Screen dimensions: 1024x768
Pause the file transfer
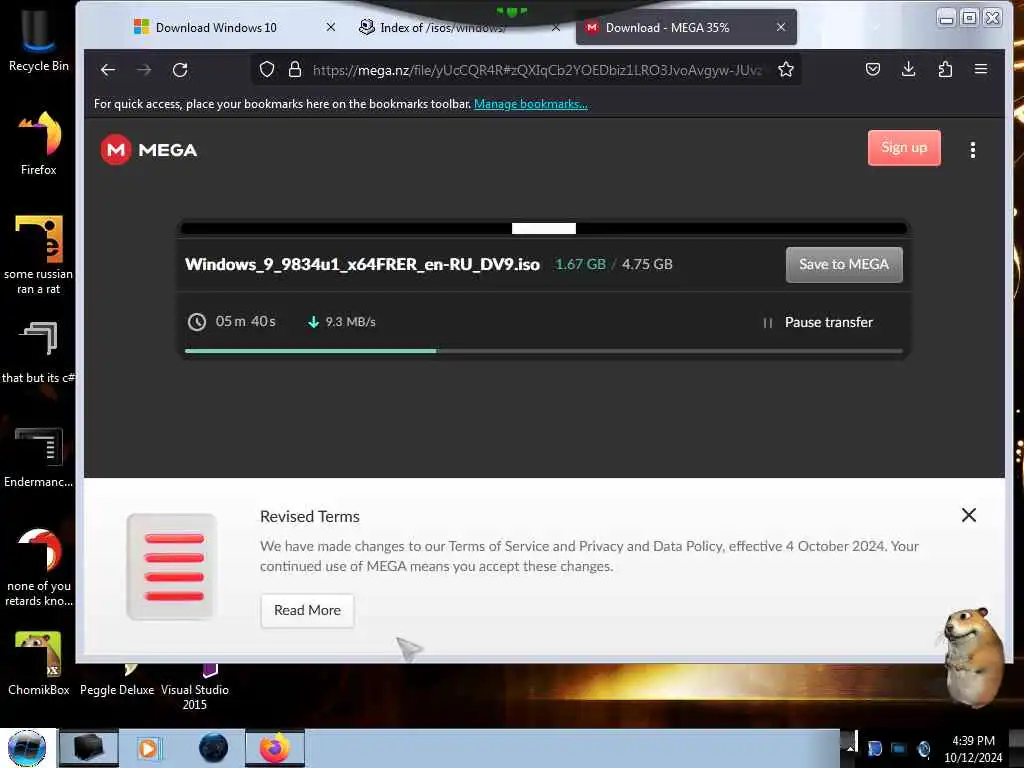[x=818, y=323]
